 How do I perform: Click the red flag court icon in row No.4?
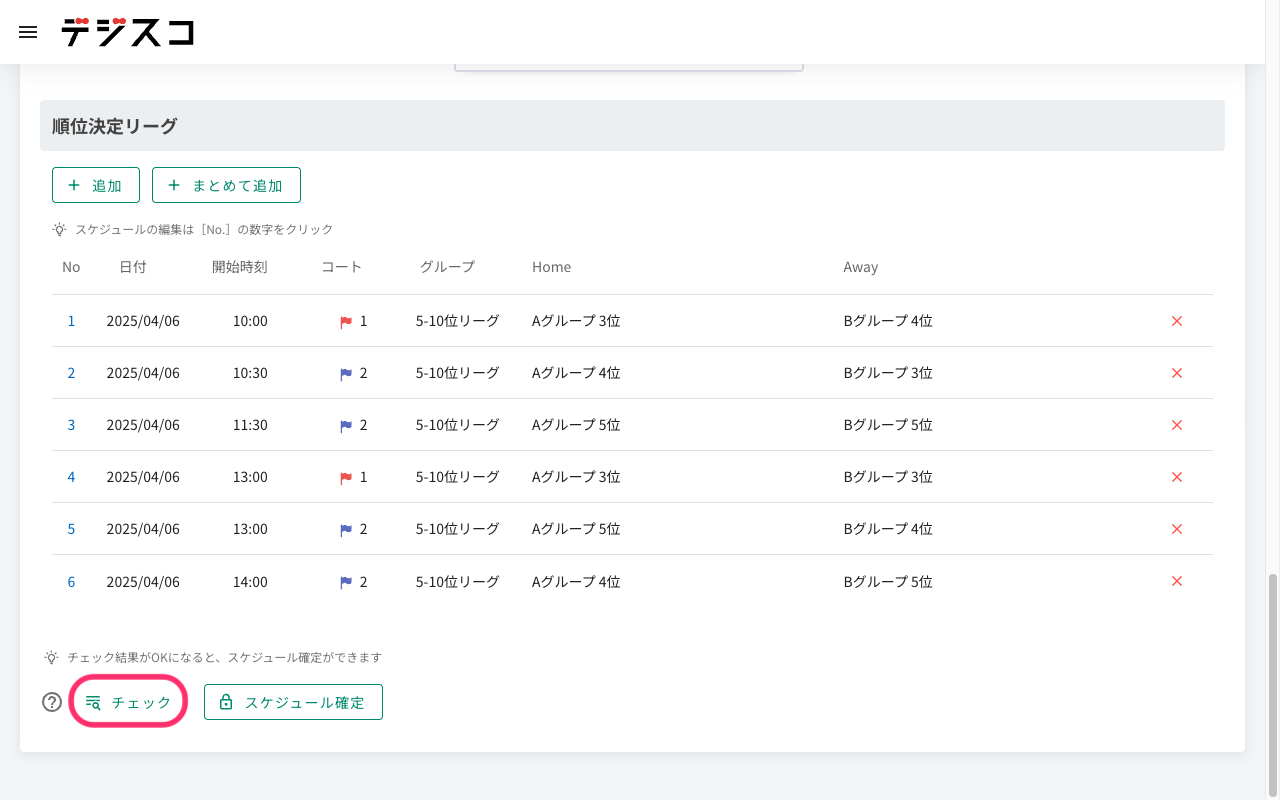345,477
